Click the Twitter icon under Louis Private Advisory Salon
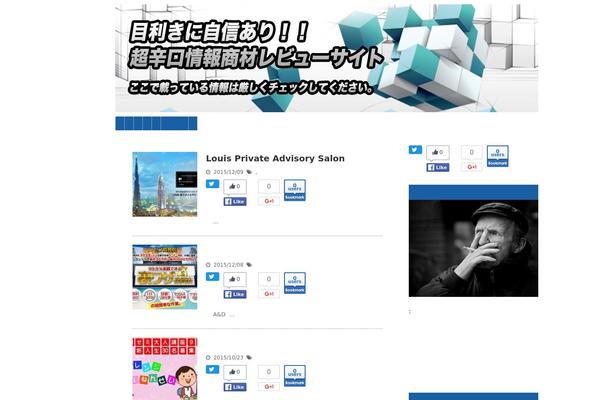The height and width of the screenshot is (400, 600). [212, 184]
